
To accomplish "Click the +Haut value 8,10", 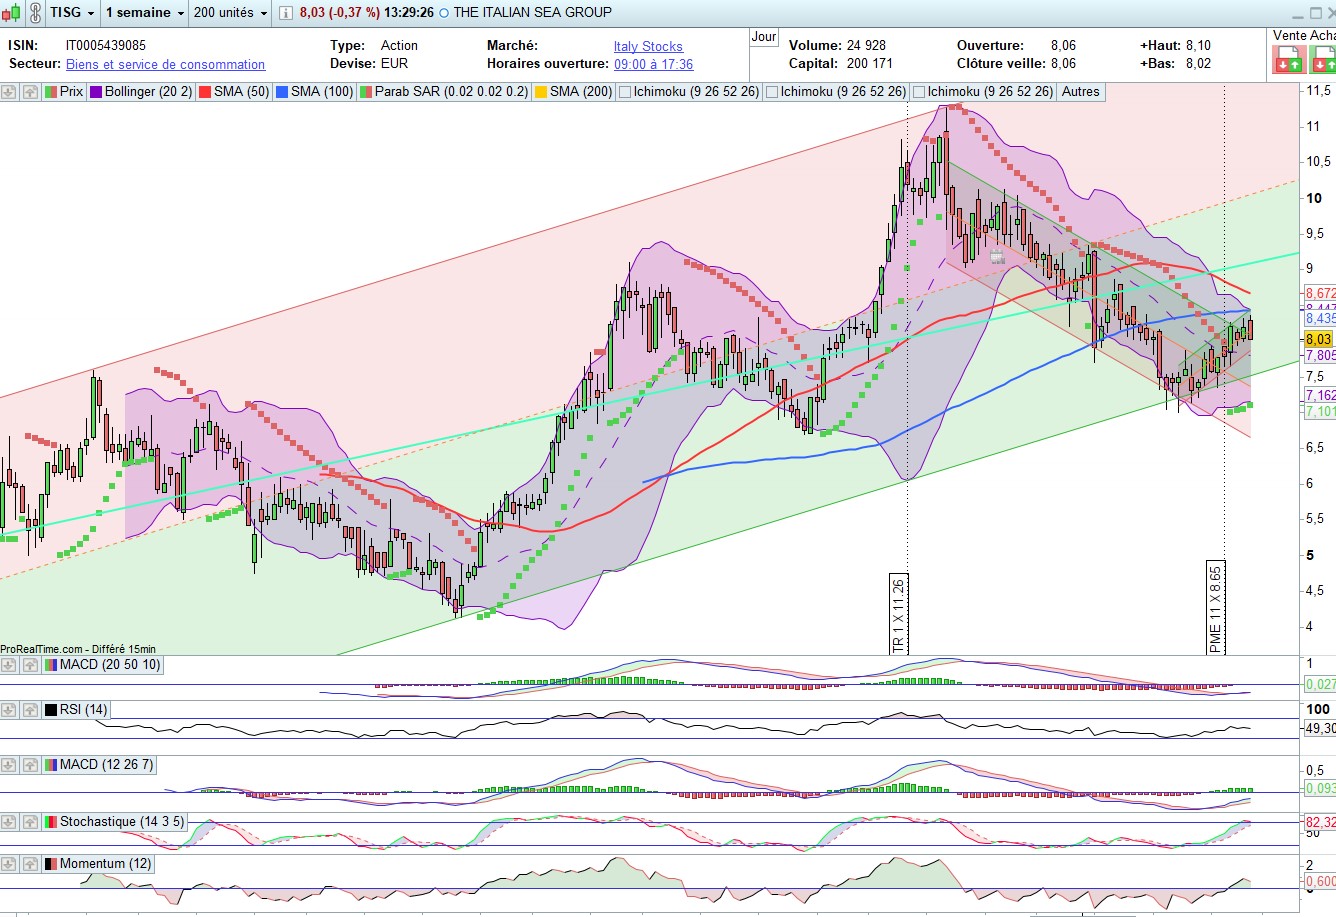I will (1198, 46).
